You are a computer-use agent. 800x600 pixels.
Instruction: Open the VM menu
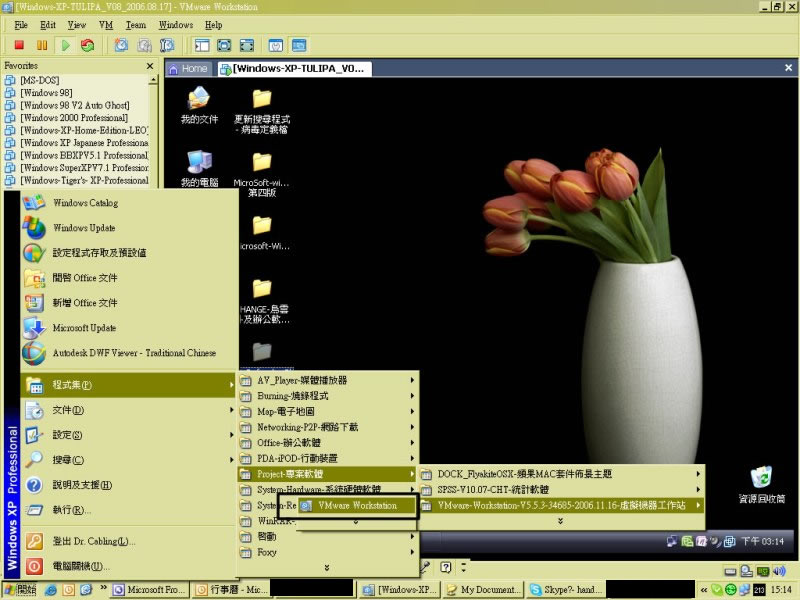106,24
